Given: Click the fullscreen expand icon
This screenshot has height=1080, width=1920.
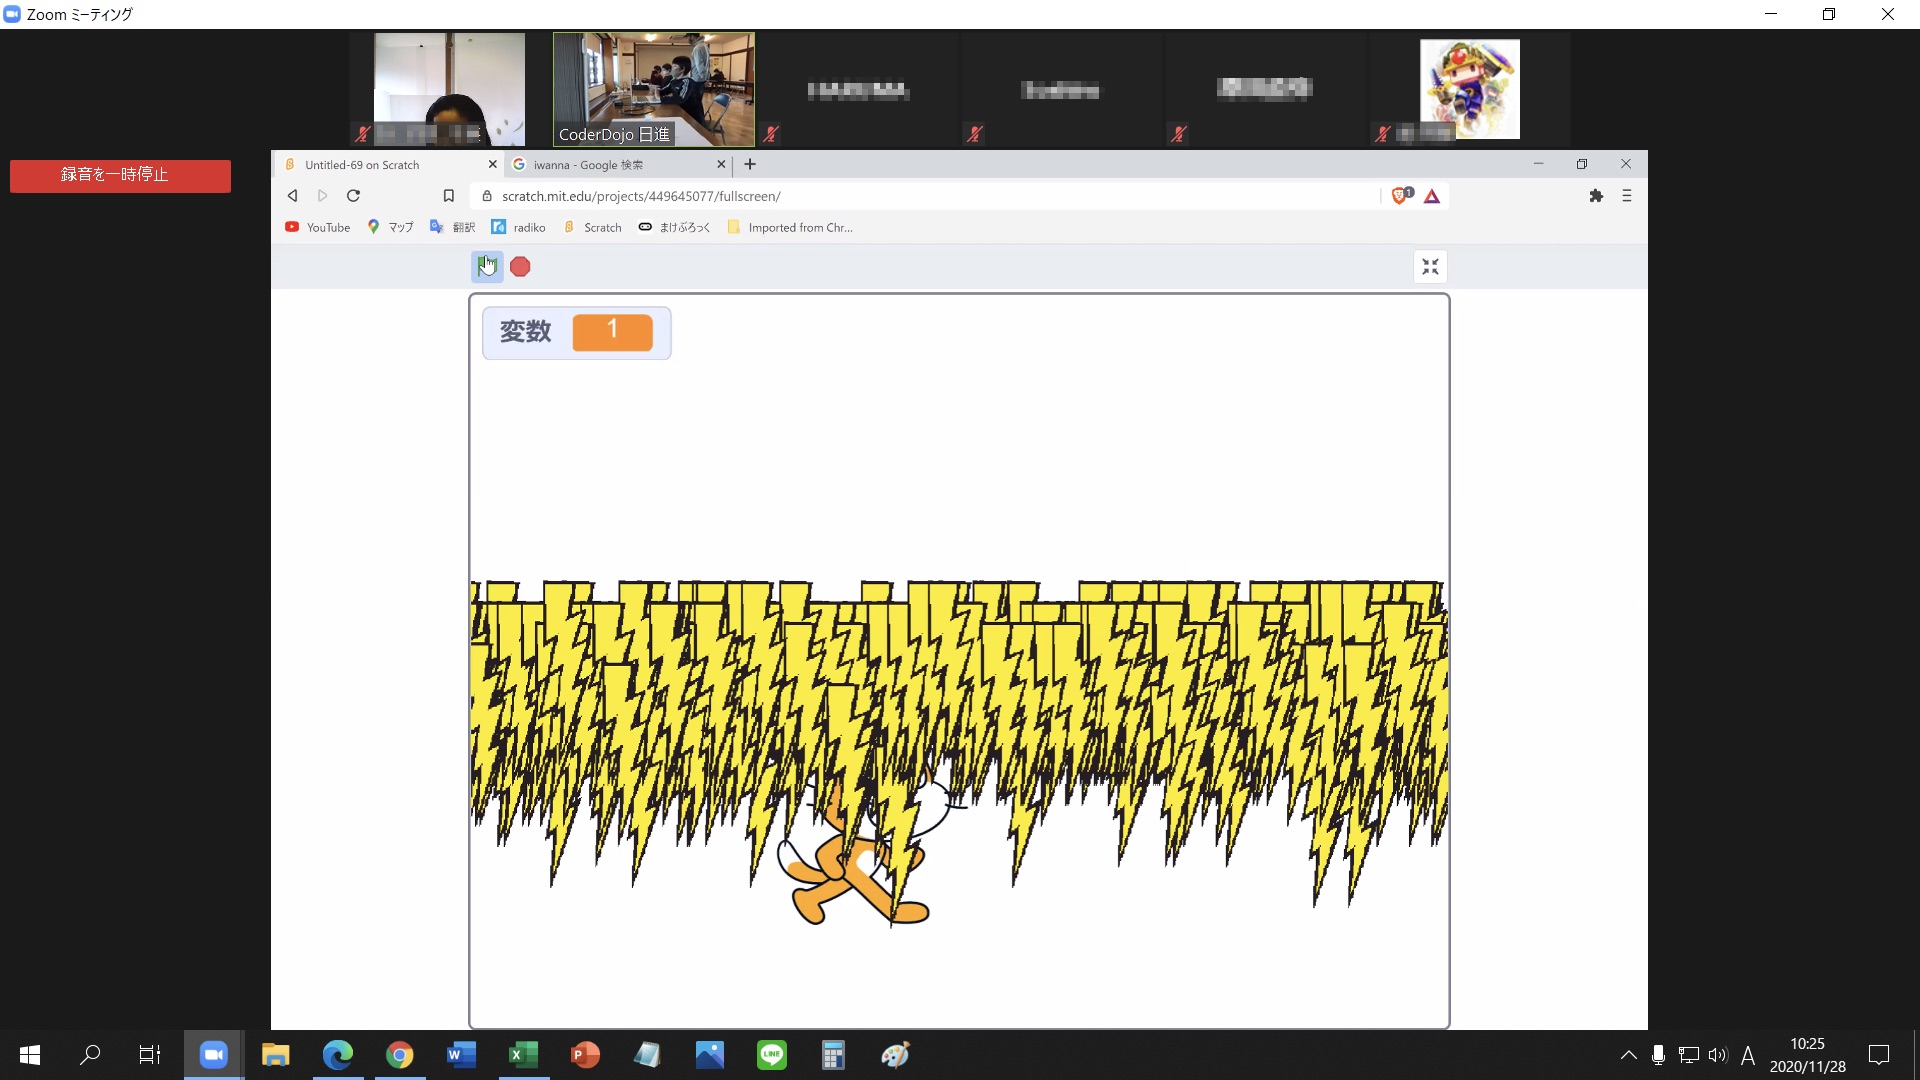Looking at the screenshot, I should pos(1431,266).
